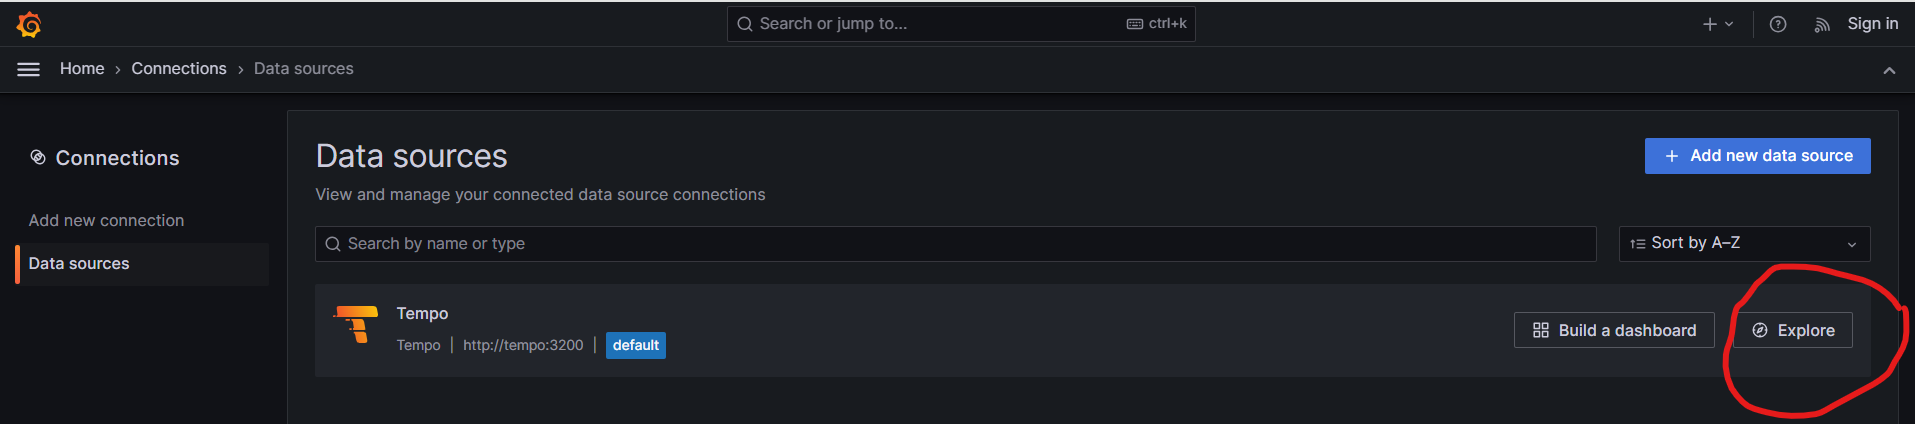Go to Home breadcrumb
This screenshot has height=424, width=1915.
tap(82, 68)
